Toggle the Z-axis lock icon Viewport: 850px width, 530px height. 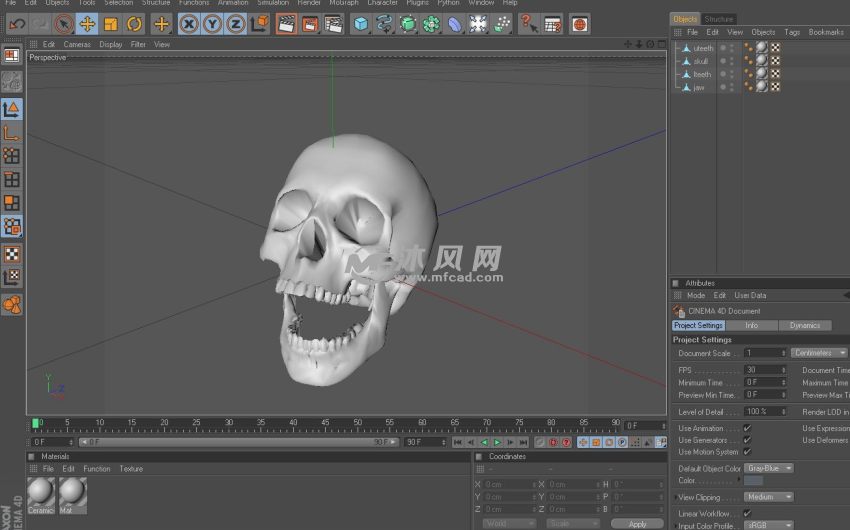click(x=236, y=24)
